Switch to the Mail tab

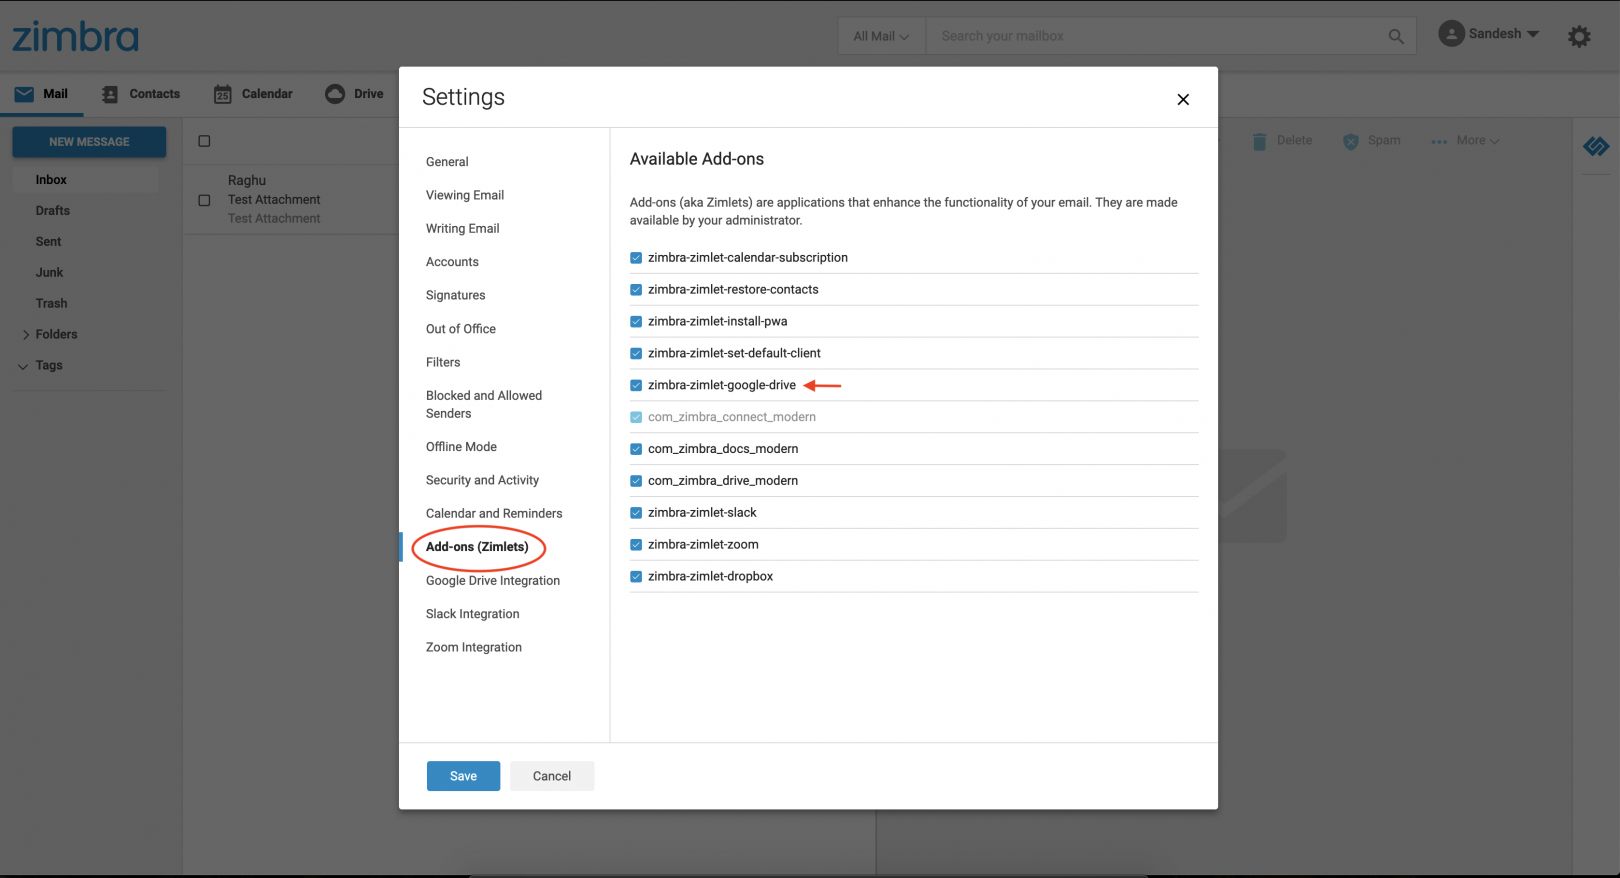(41, 94)
